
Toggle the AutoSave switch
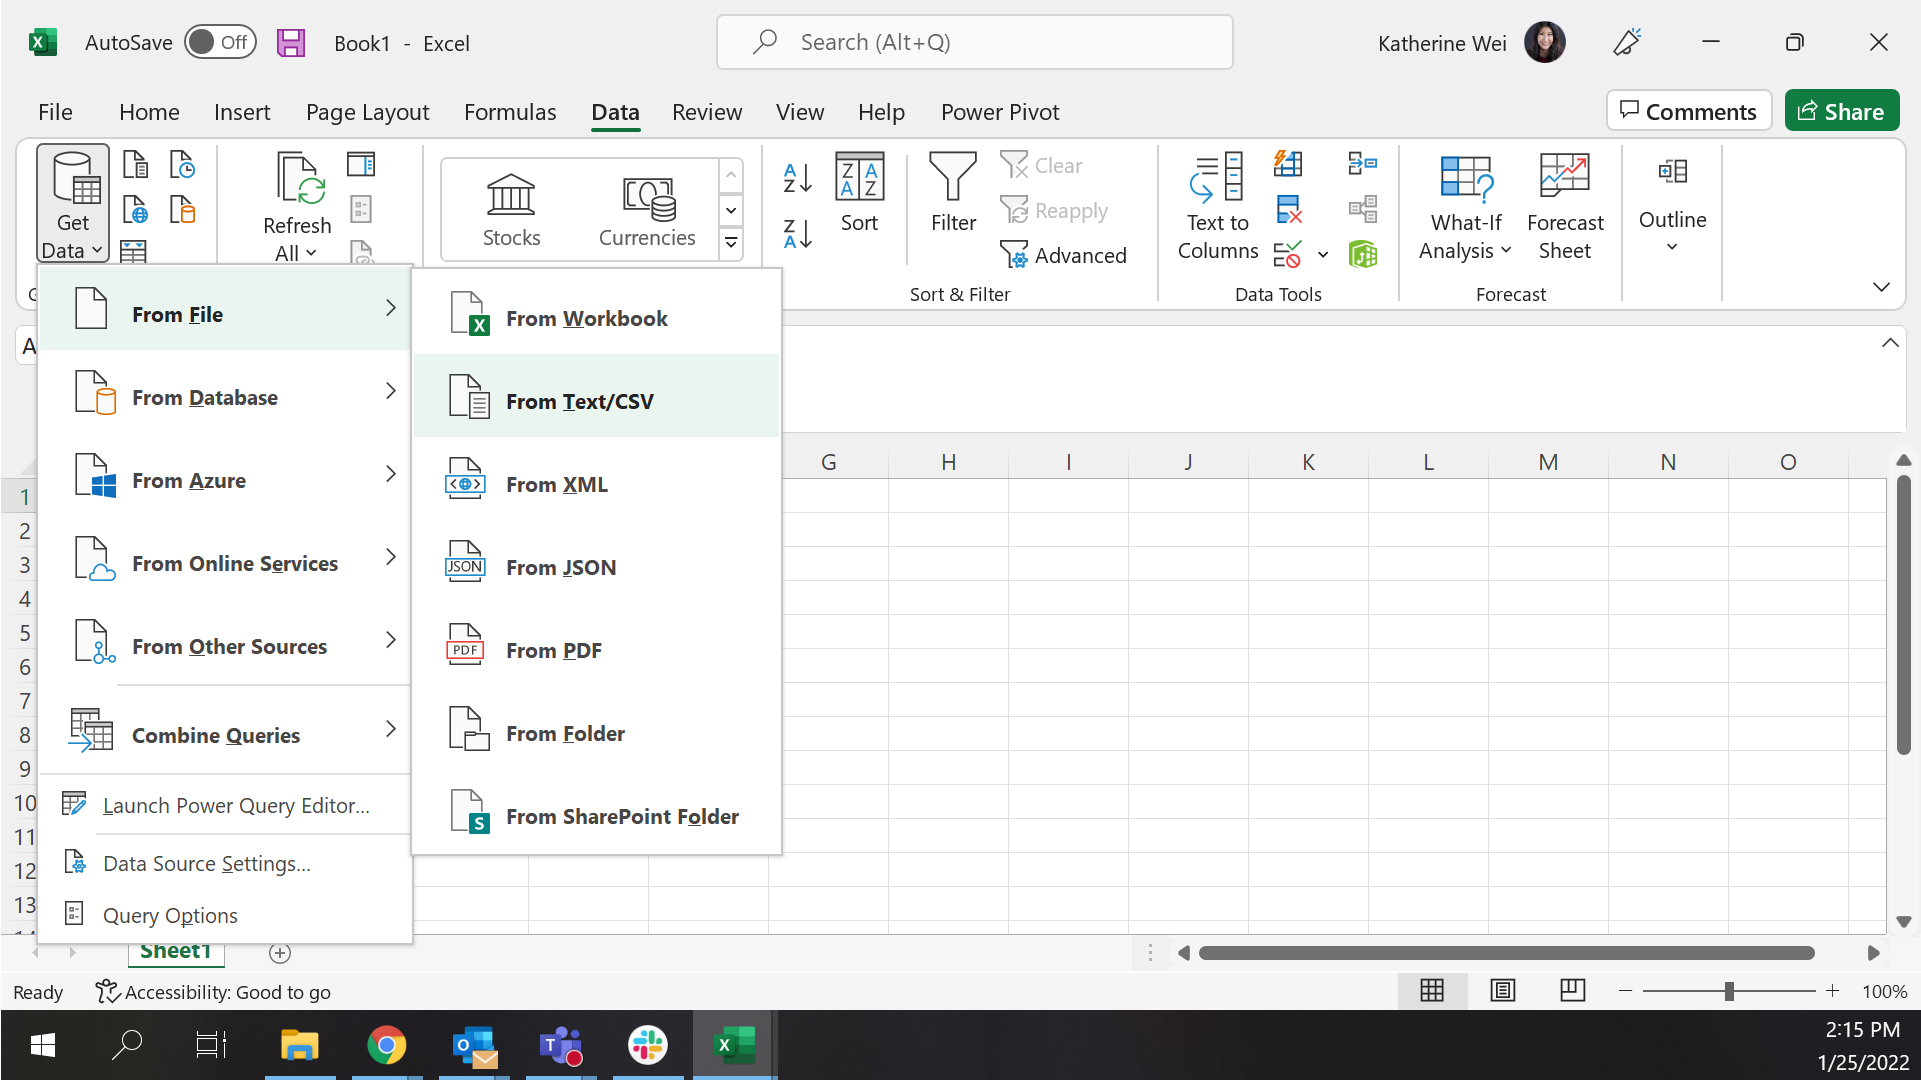pos(220,43)
